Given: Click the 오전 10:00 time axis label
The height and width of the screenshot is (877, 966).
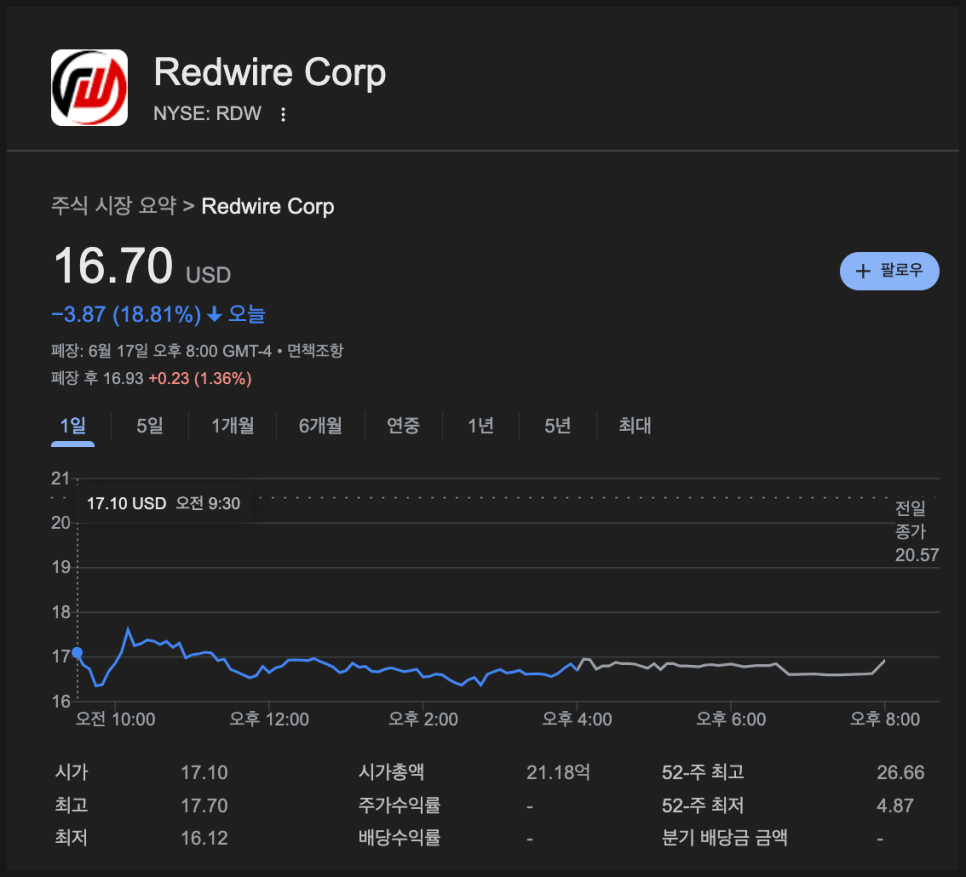Looking at the screenshot, I should (x=115, y=719).
